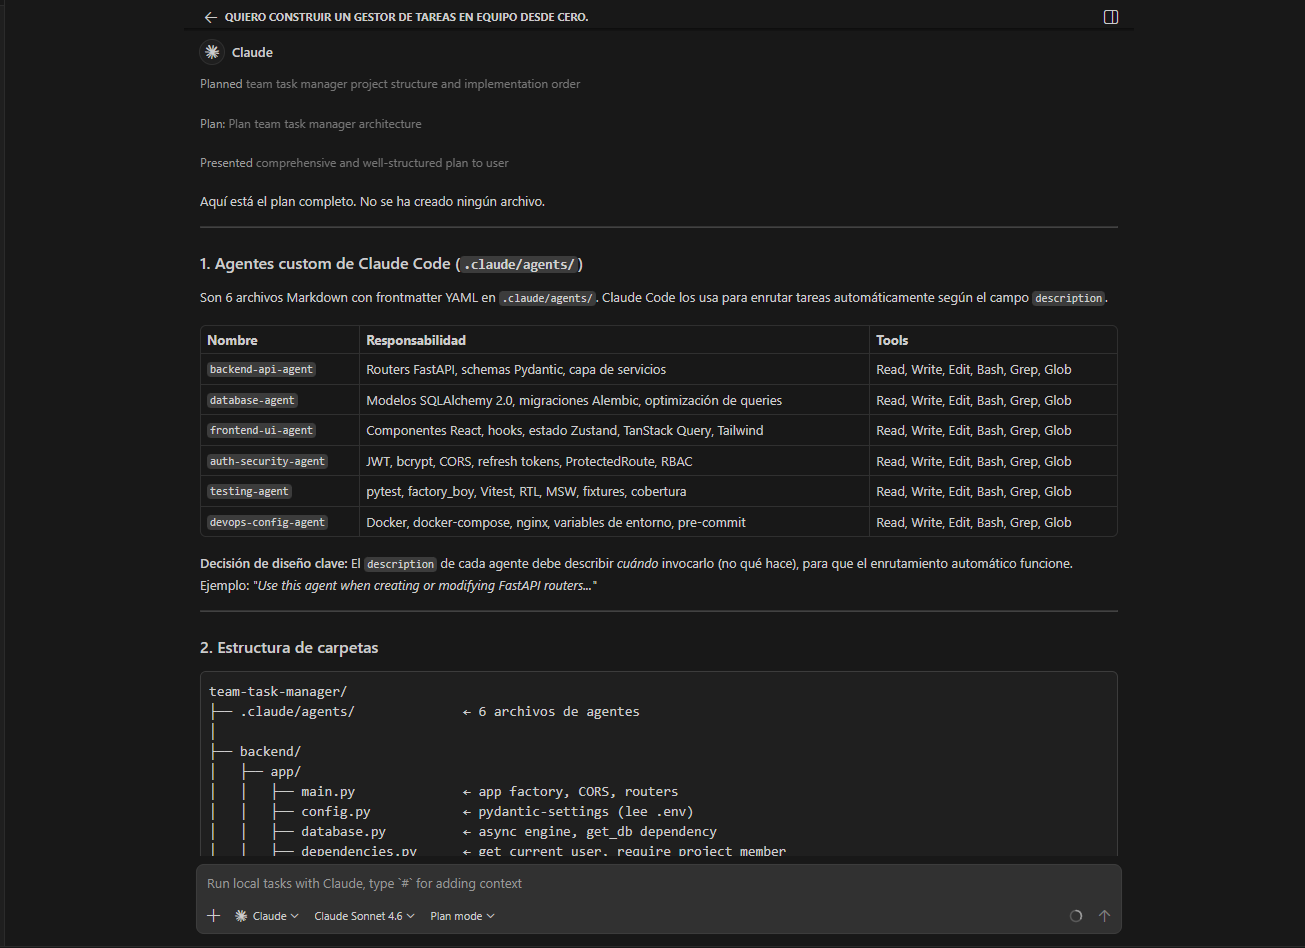The height and width of the screenshot is (948, 1305).
Task: Click the frontend-ui-agent name in the table
Action: click(261, 431)
